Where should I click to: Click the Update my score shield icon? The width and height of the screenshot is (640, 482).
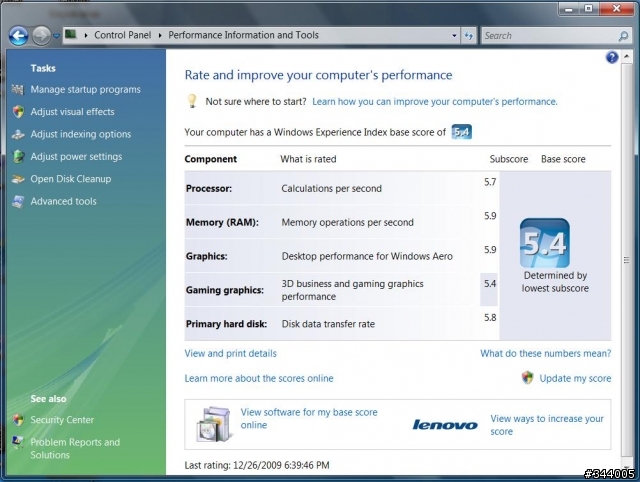pyautogui.click(x=527, y=378)
